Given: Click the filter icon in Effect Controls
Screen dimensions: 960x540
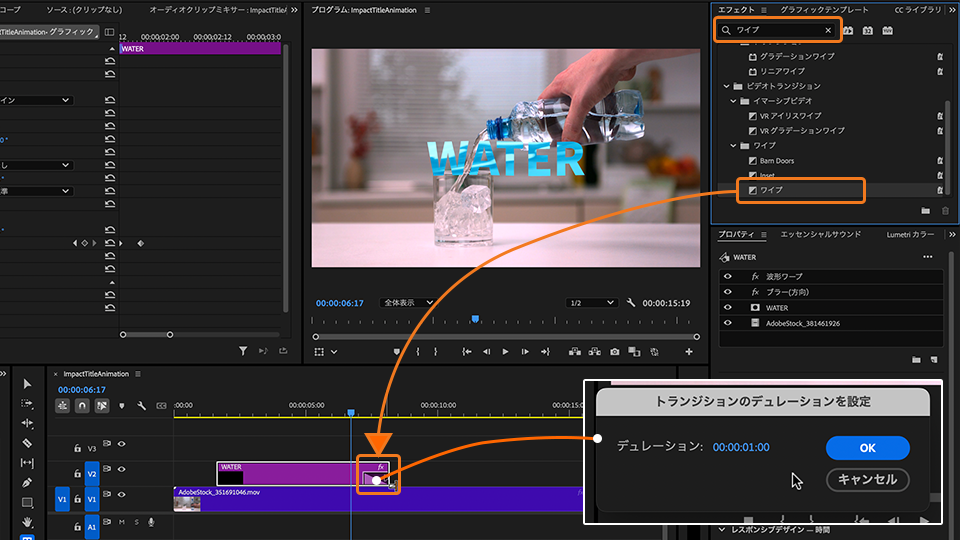Looking at the screenshot, I should coord(243,351).
